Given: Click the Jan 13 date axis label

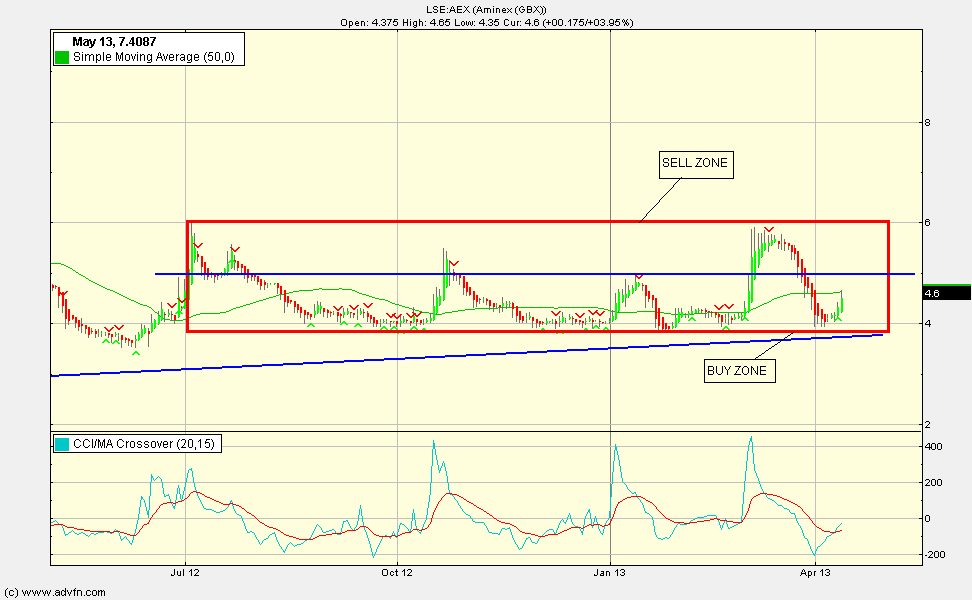Looking at the screenshot, I should pyautogui.click(x=609, y=574).
